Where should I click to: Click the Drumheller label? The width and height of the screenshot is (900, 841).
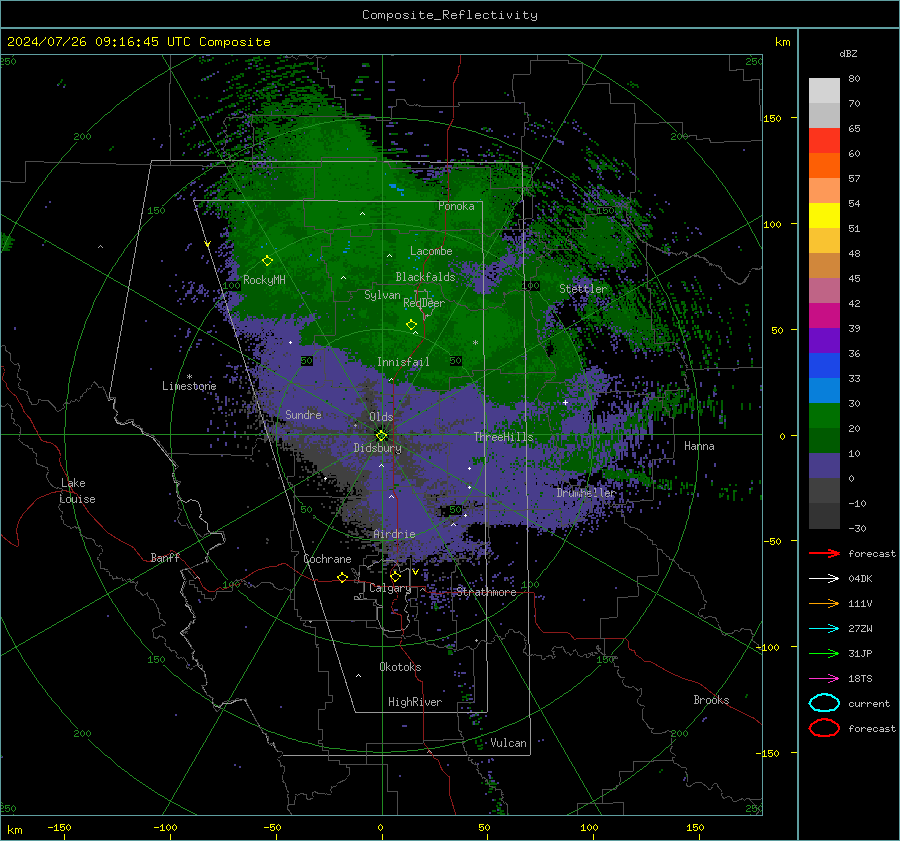(586, 493)
